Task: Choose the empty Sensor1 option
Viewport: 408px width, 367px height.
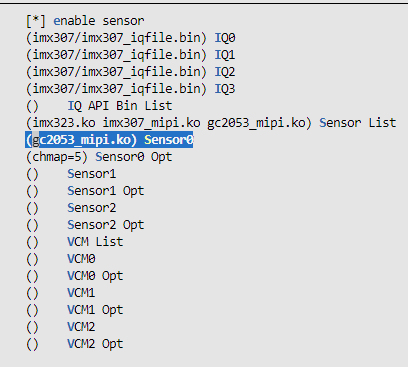Action: click(x=71, y=174)
